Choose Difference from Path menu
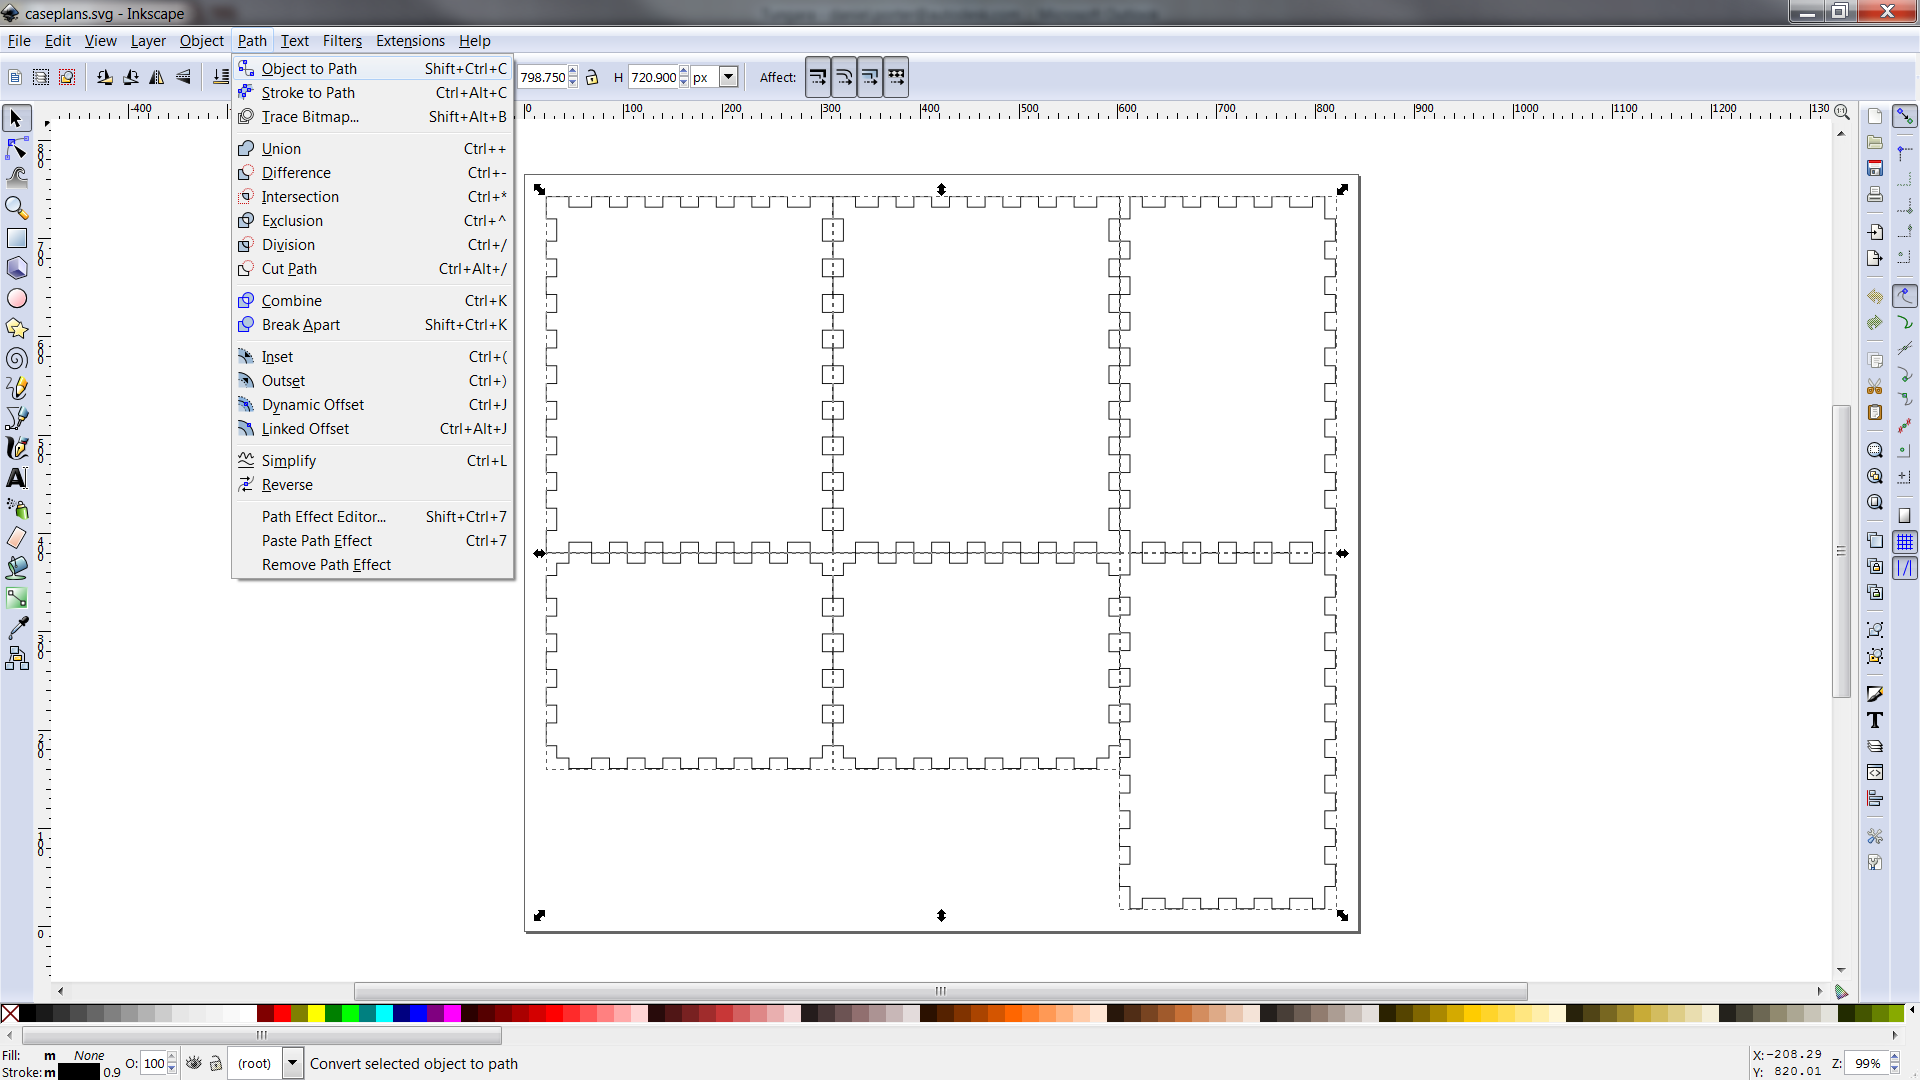The width and height of the screenshot is (1920, 1080). point(373,173)
